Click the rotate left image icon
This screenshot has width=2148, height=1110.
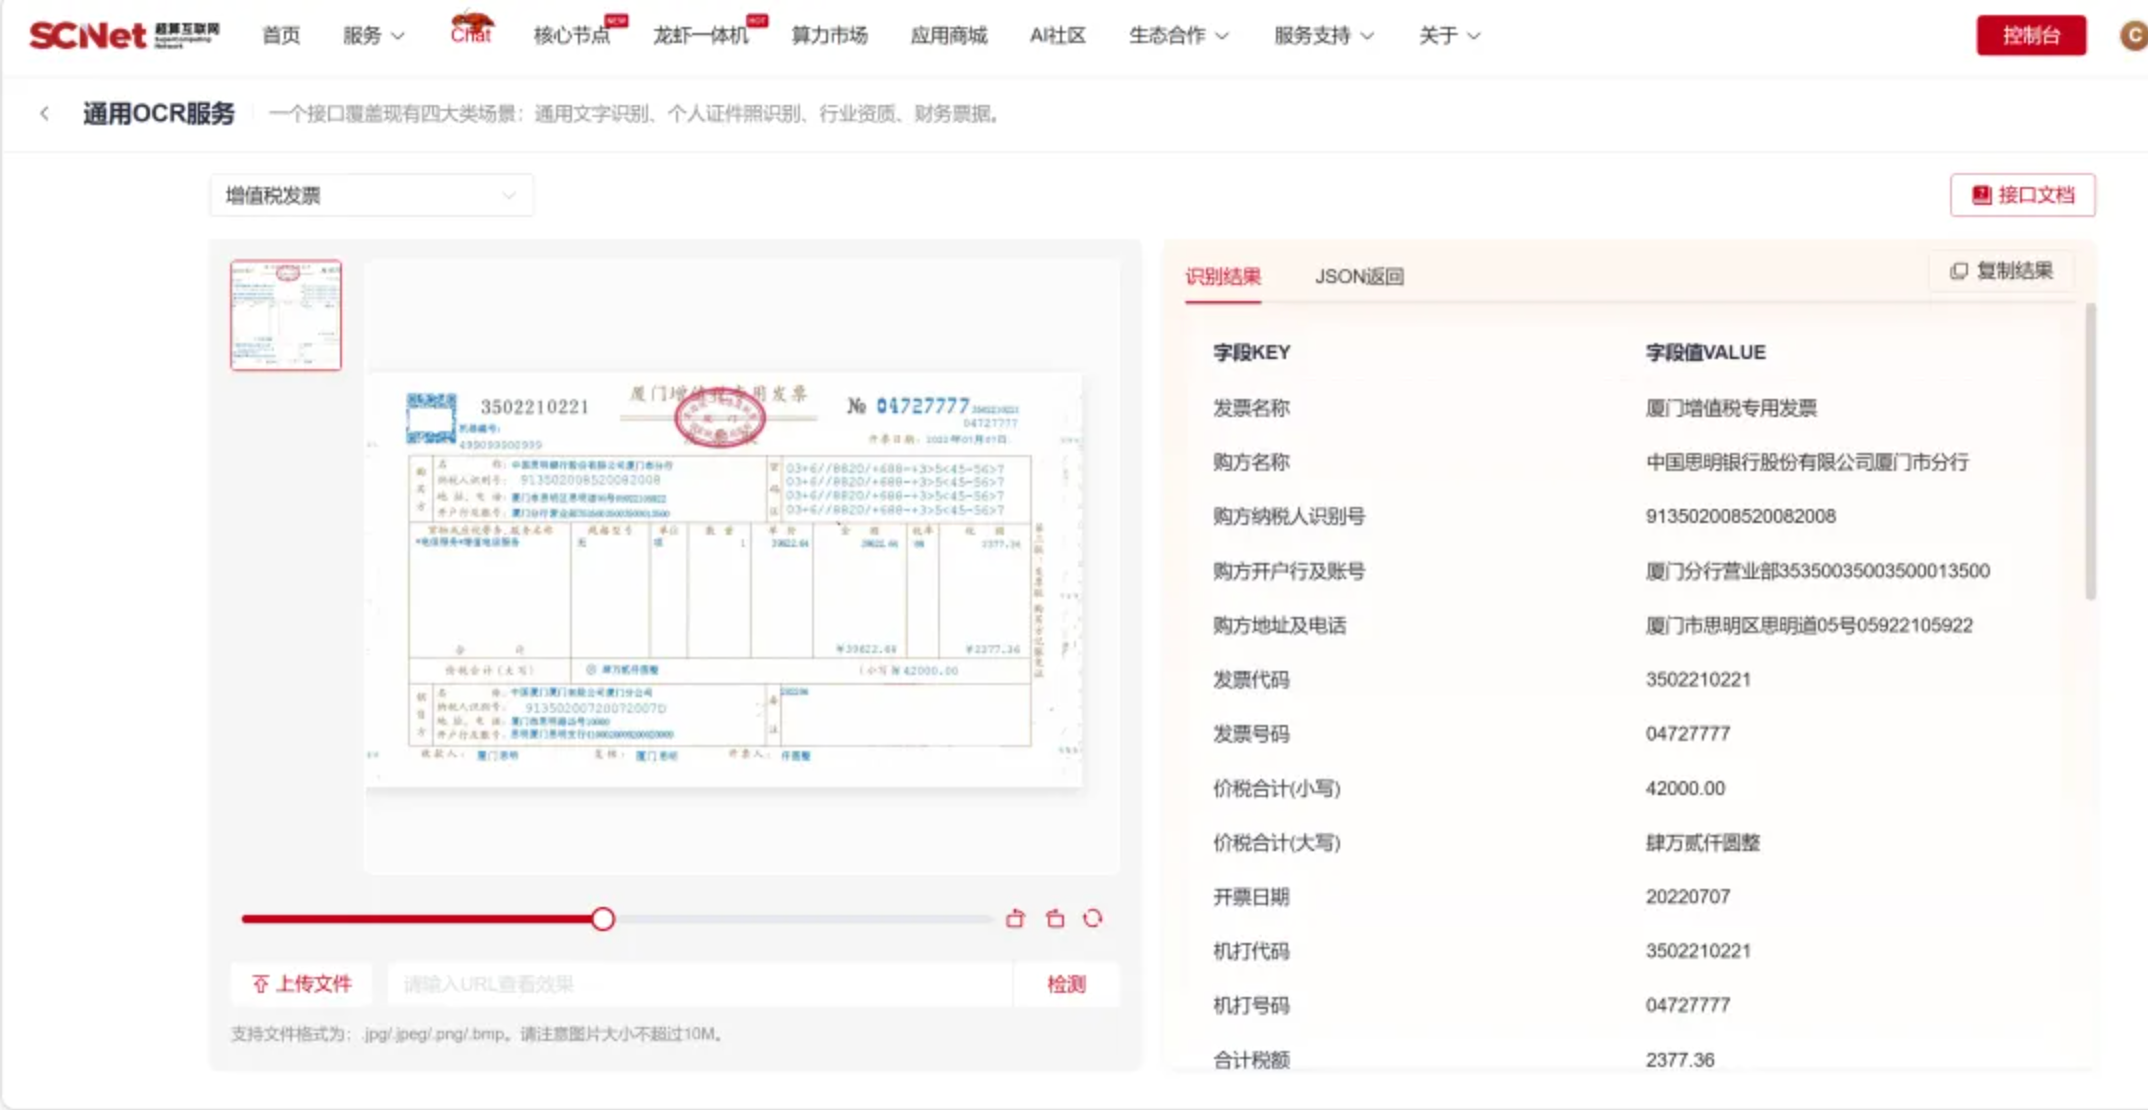coord(1015,918)
